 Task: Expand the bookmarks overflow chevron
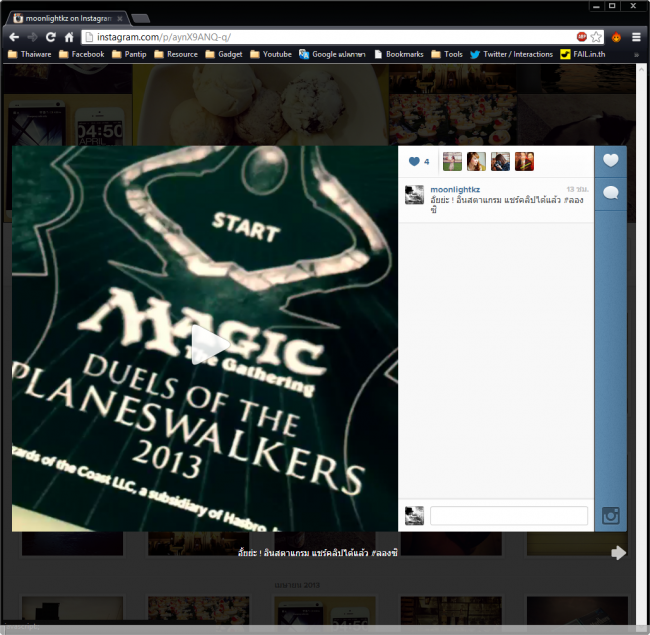636,55
